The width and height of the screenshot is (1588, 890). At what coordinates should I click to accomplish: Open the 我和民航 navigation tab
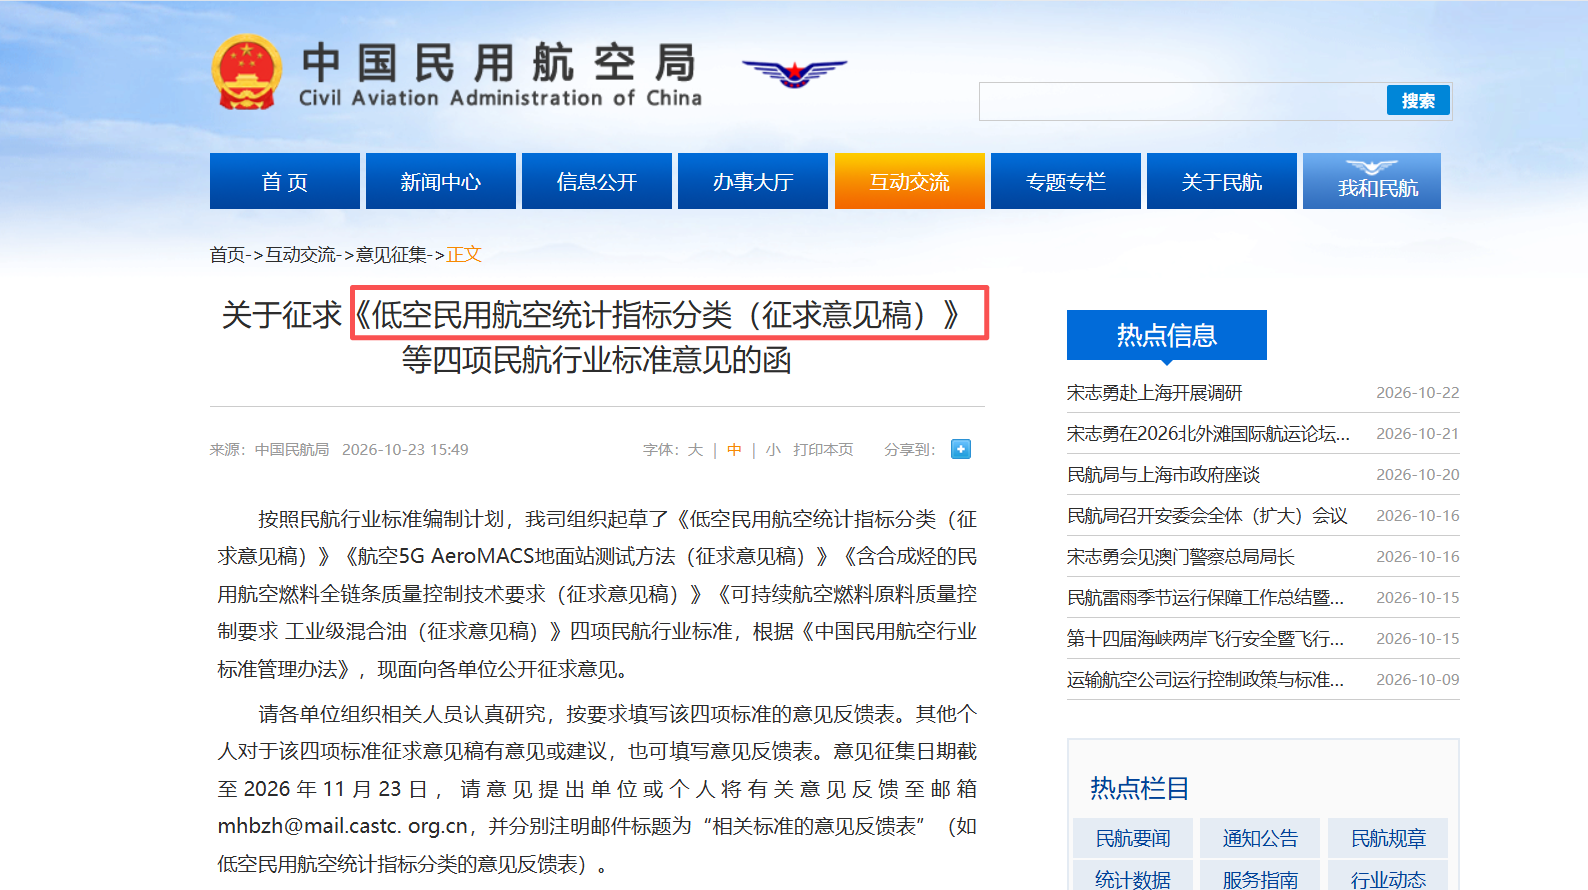click(1372, 181)
